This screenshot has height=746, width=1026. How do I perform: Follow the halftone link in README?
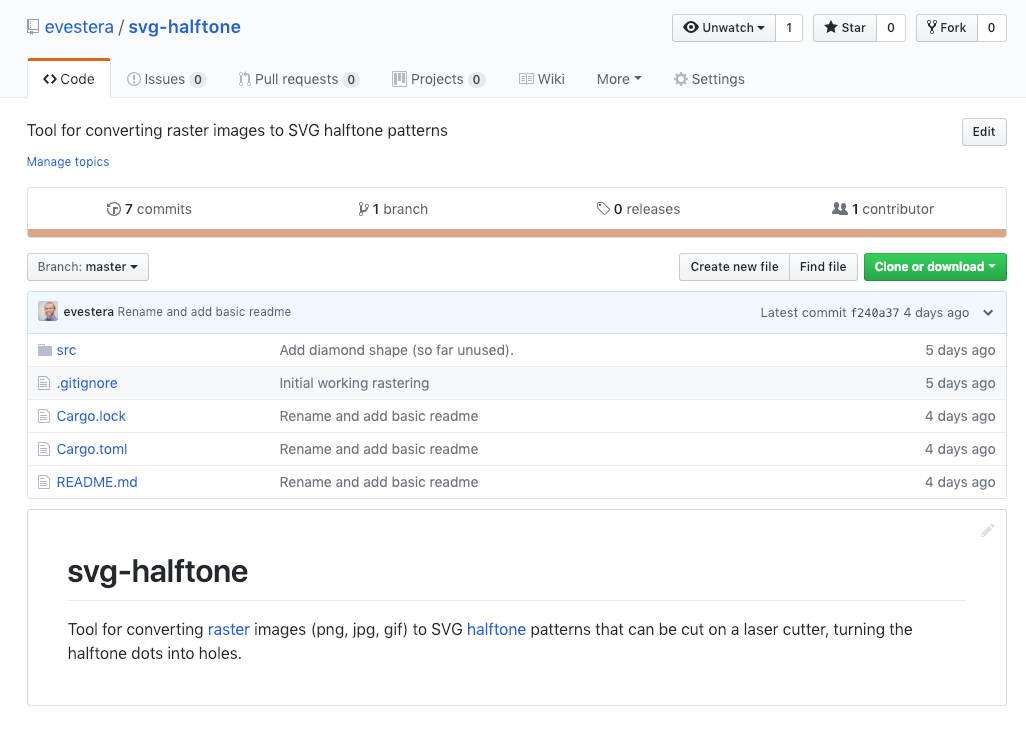click(x=496, y=630)
